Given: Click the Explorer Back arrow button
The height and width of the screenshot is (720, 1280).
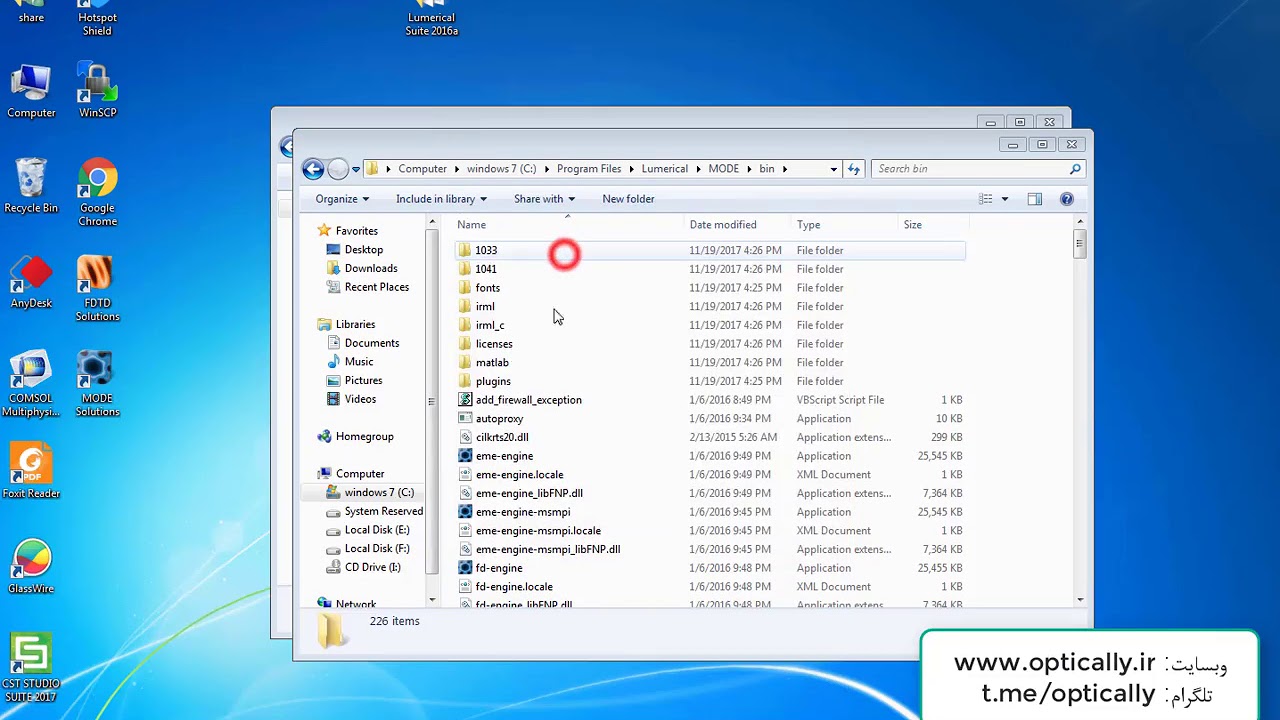Looking at the screenshot, I should click(313, 169).
